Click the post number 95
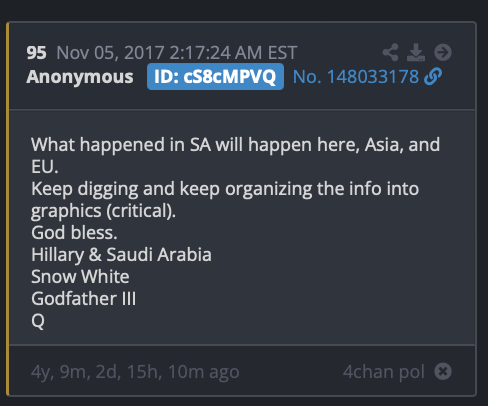This screenshot has width=488, height=406. (x=36, y=53)
